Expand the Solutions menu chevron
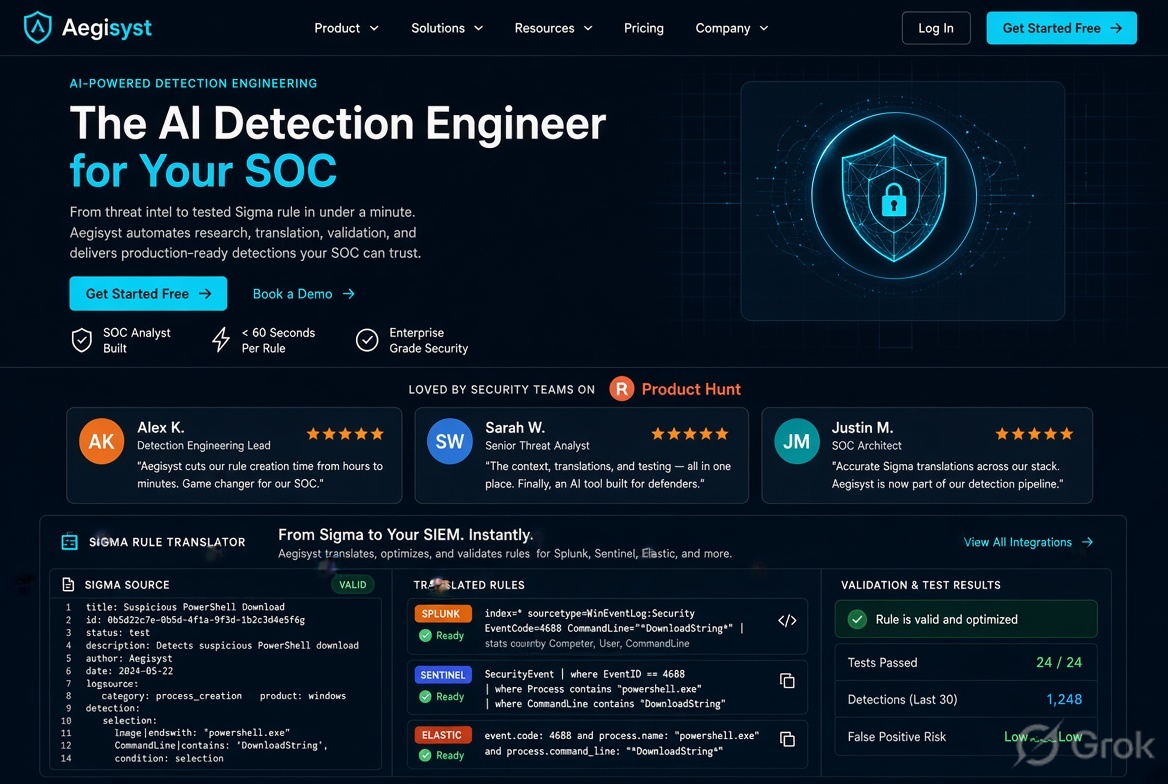This screenshot has height=784, width=1168. 479,28
